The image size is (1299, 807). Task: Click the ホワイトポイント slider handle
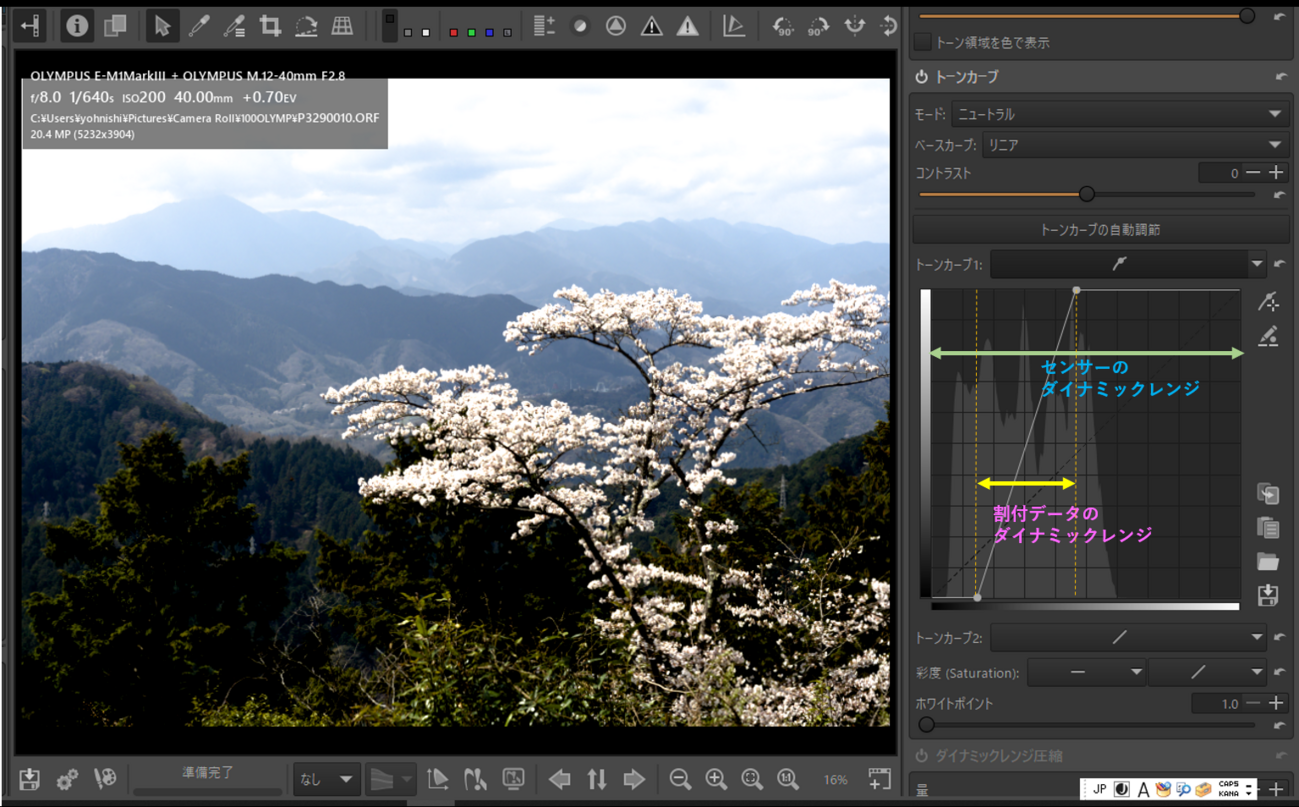927,724
